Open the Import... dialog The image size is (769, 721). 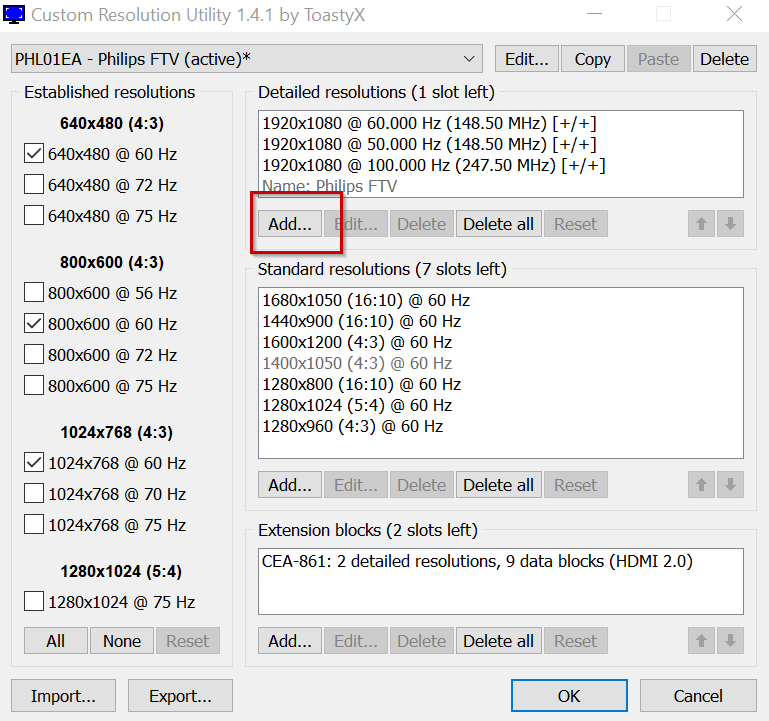click(x=63, y=696)
